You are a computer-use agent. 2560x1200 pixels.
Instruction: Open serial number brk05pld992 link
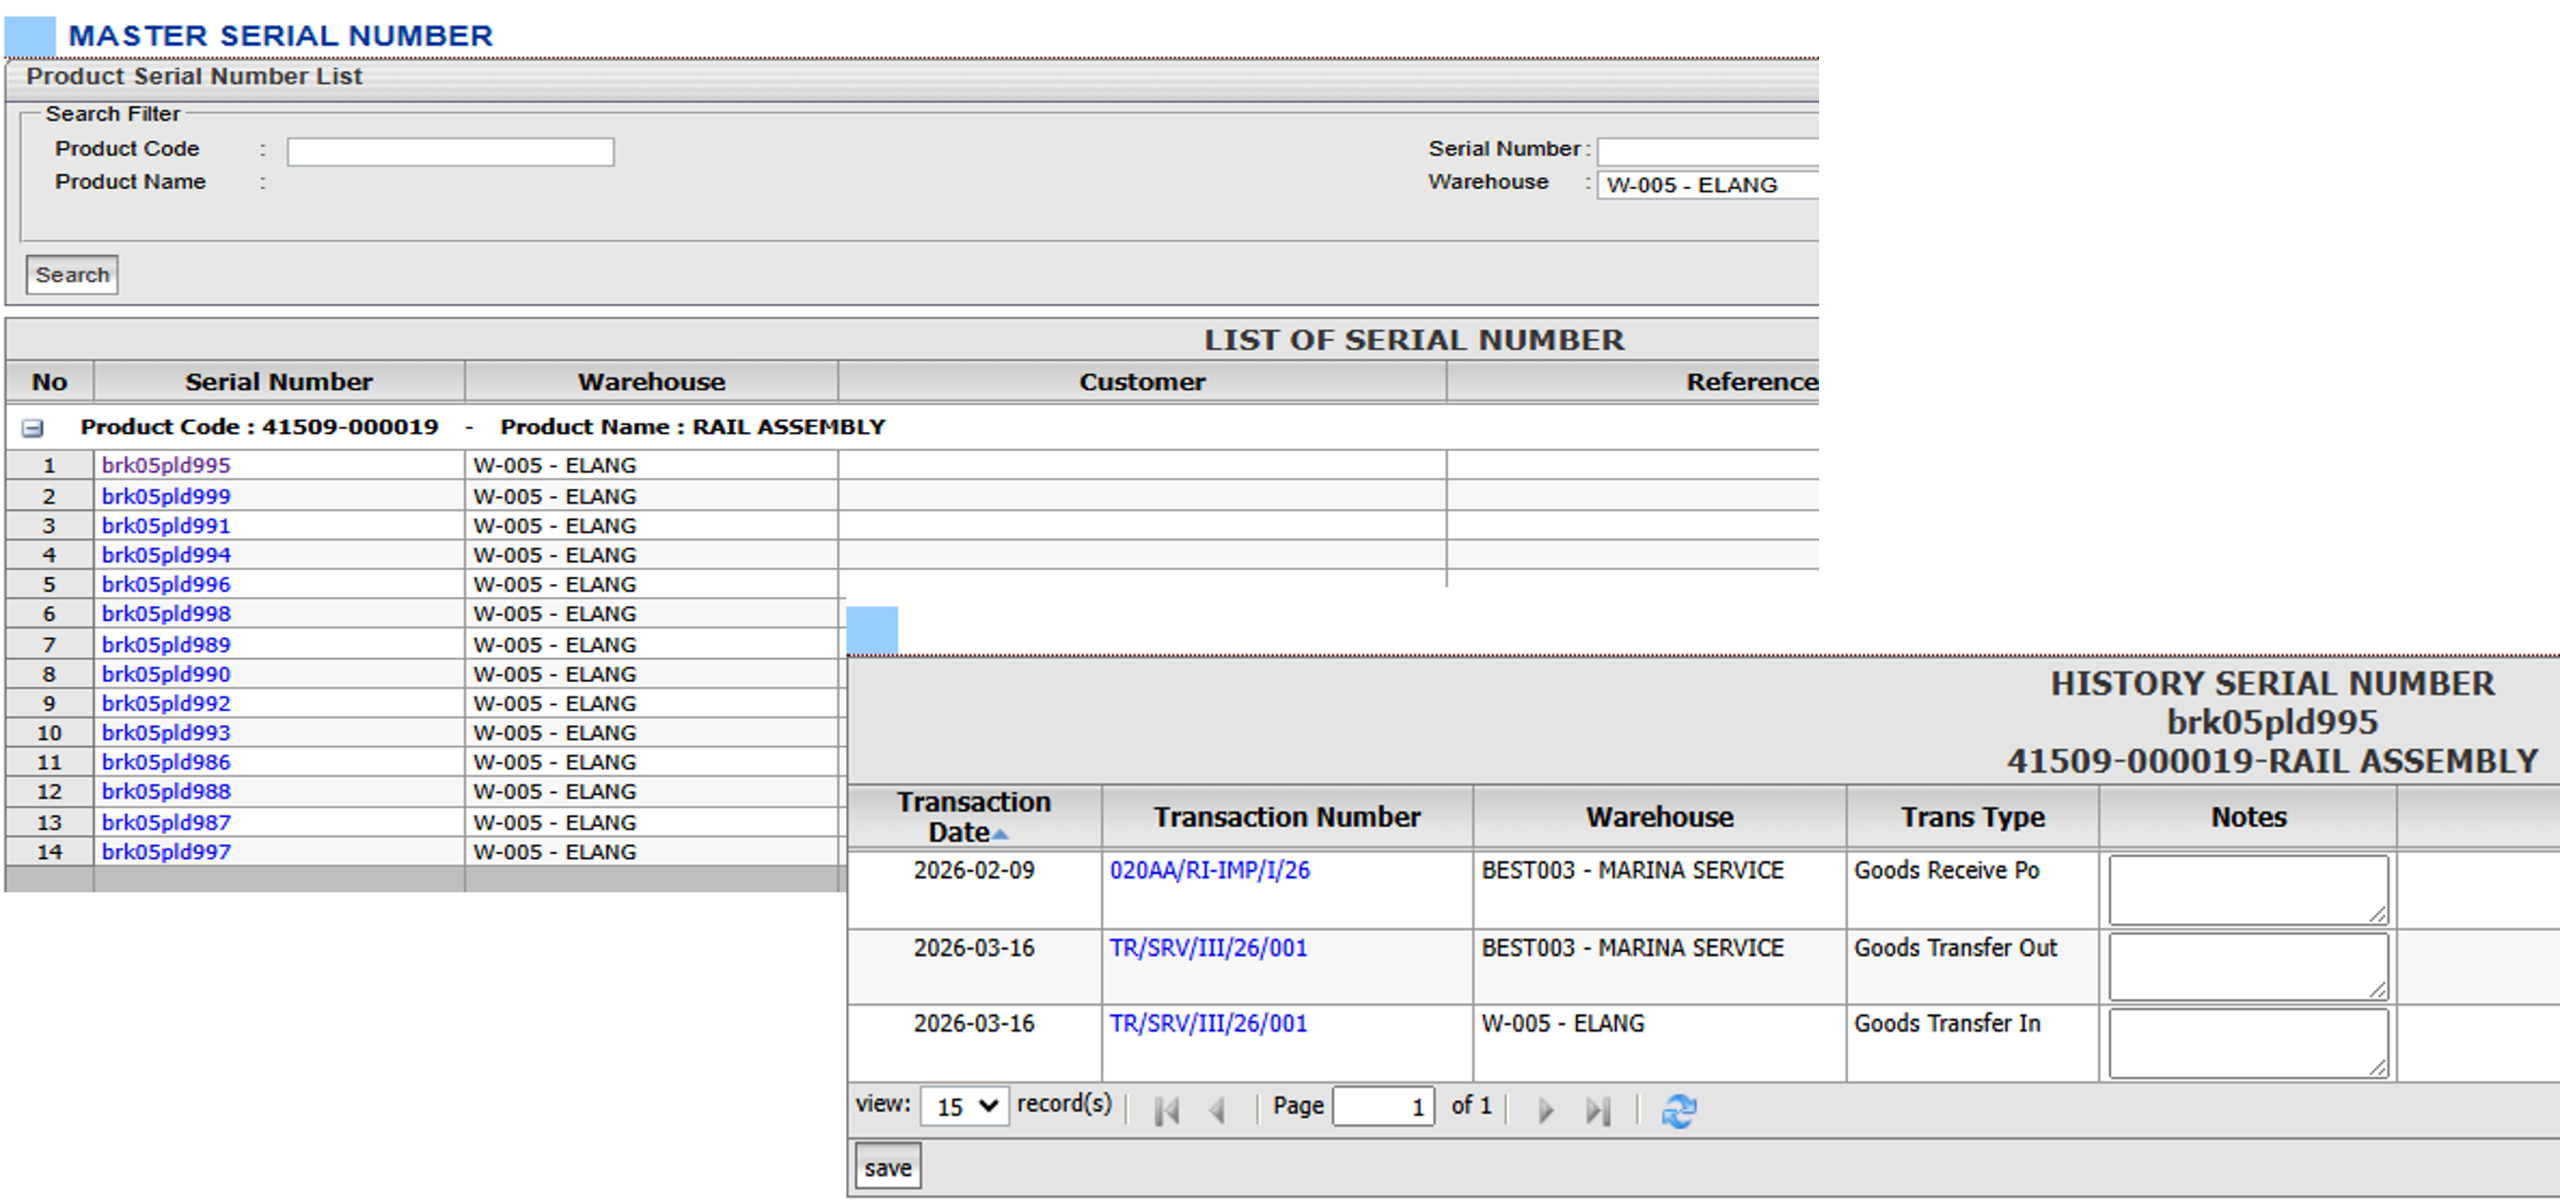(166, 703)
